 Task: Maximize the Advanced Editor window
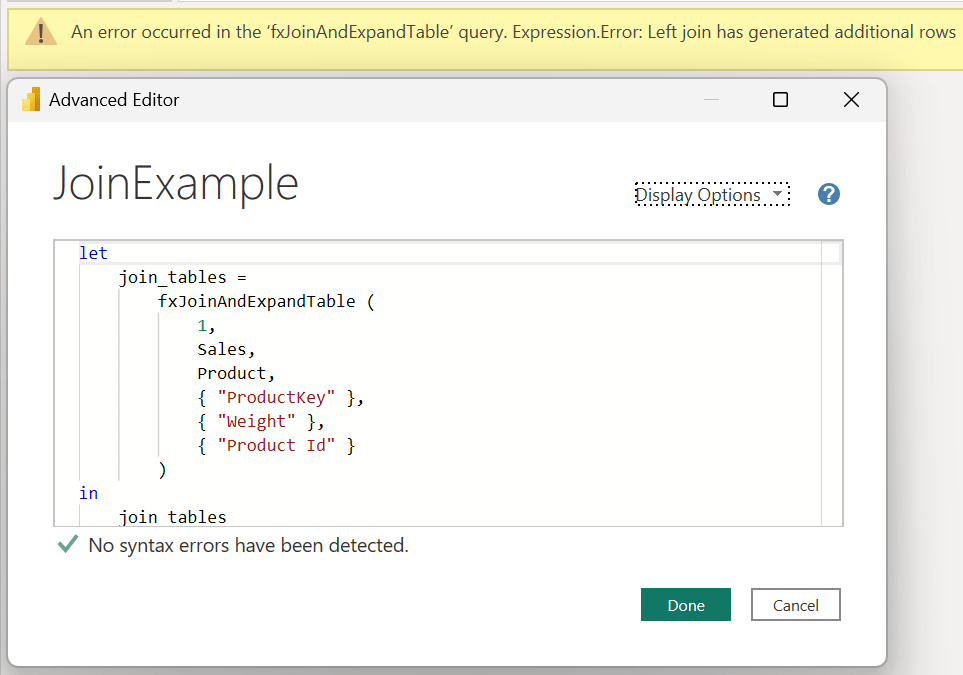781,100
